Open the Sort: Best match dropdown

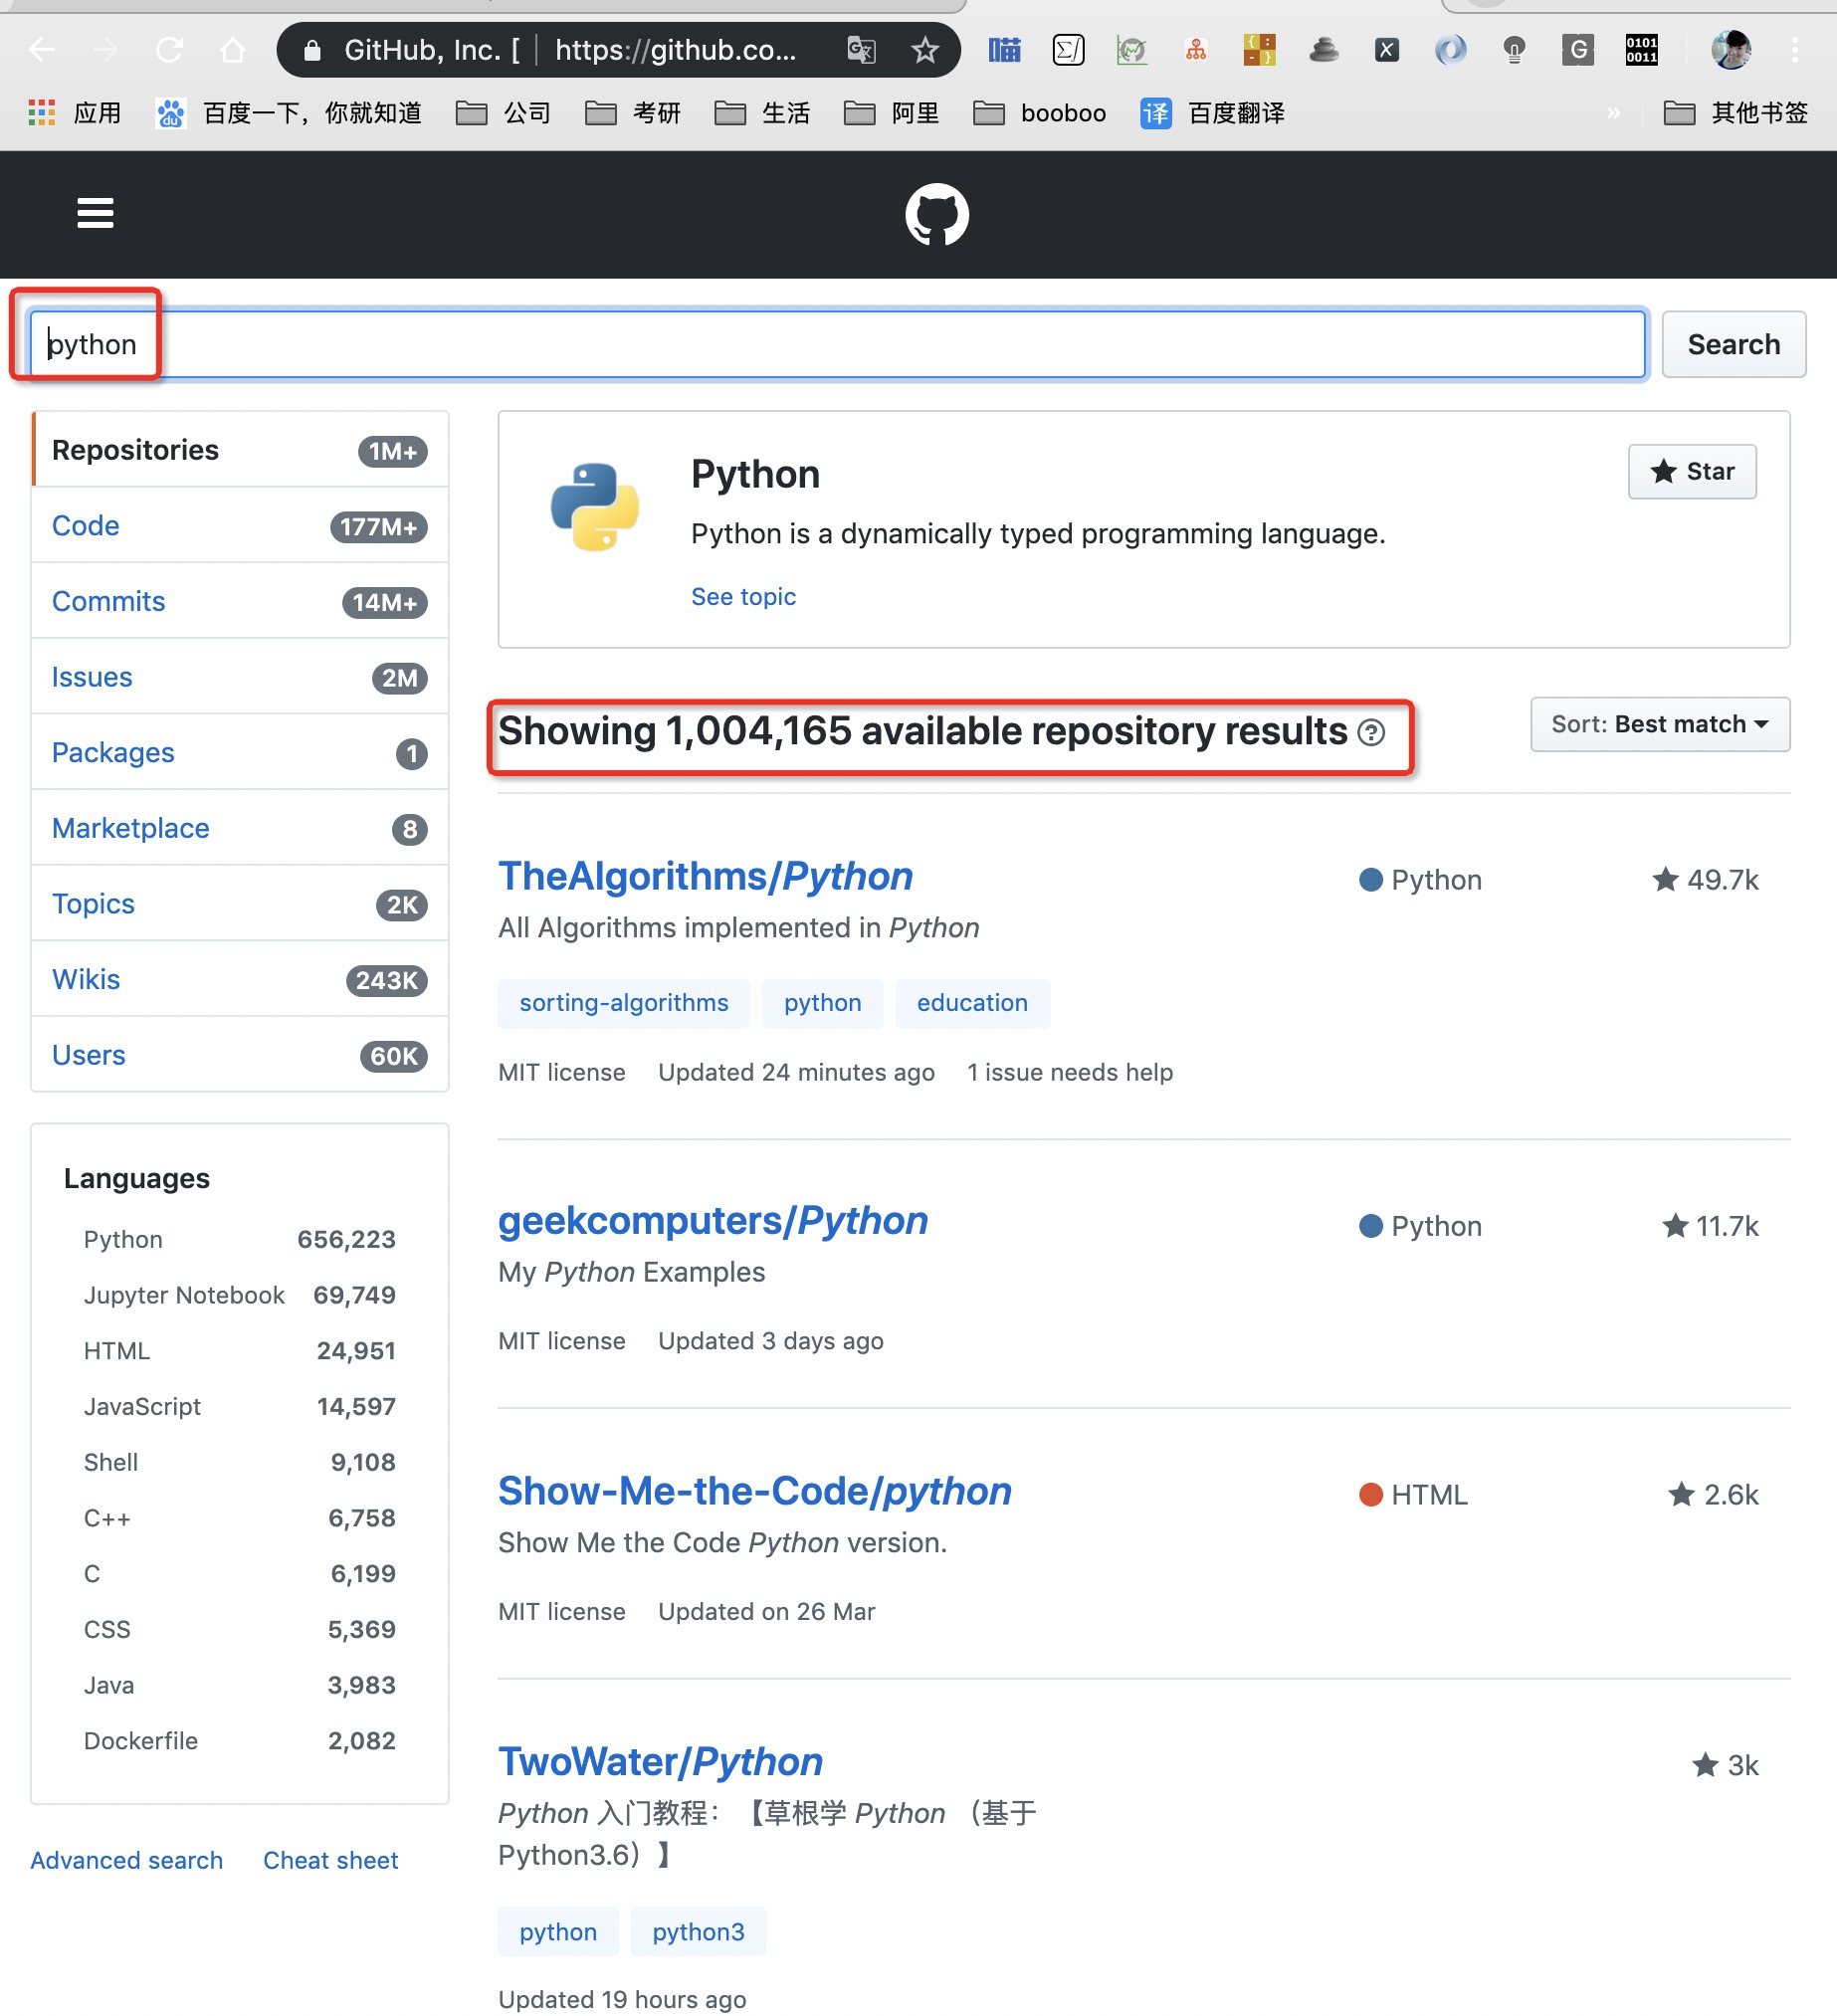point(1659,724)
